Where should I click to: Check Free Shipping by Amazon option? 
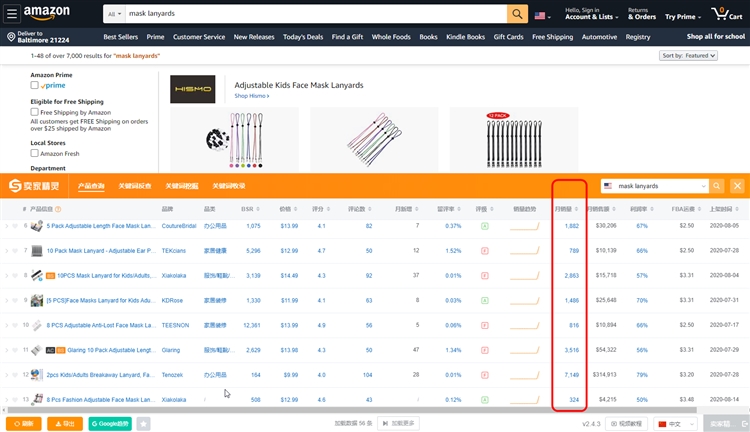35,113
